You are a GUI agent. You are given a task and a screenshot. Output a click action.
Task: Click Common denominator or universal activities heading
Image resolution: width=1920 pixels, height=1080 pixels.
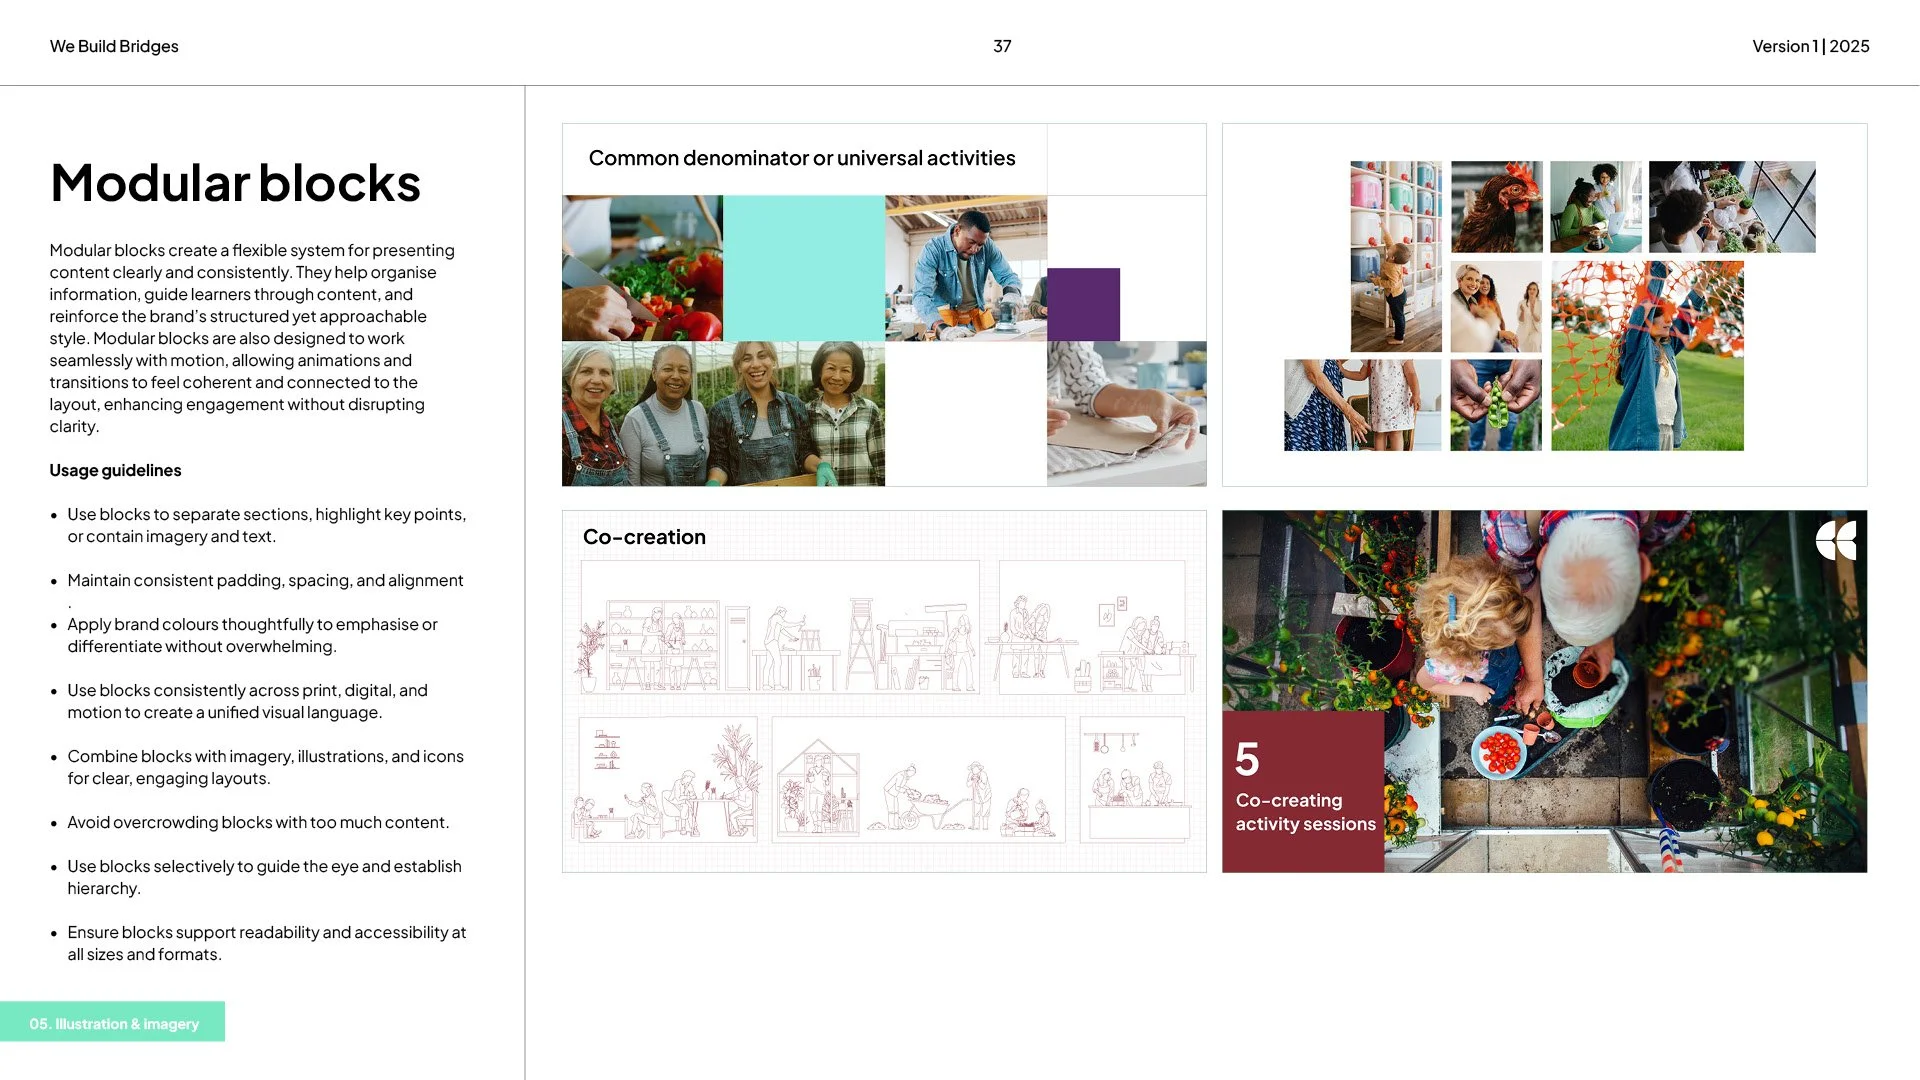pos(801,158)
